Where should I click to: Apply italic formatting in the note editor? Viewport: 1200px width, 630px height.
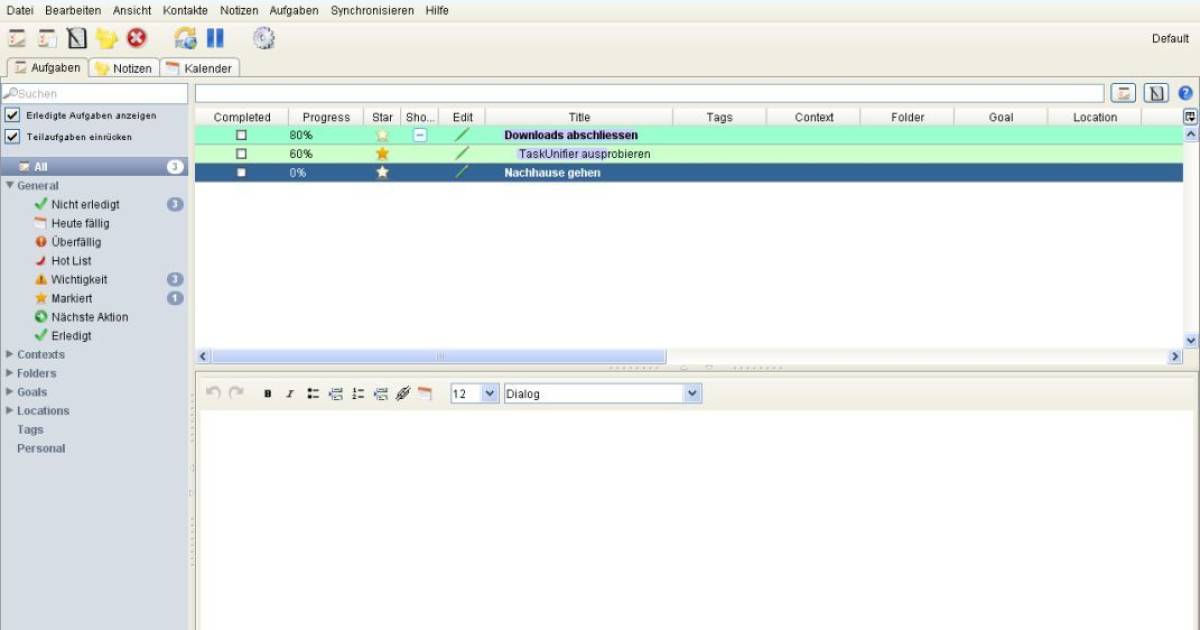point(287,393)
